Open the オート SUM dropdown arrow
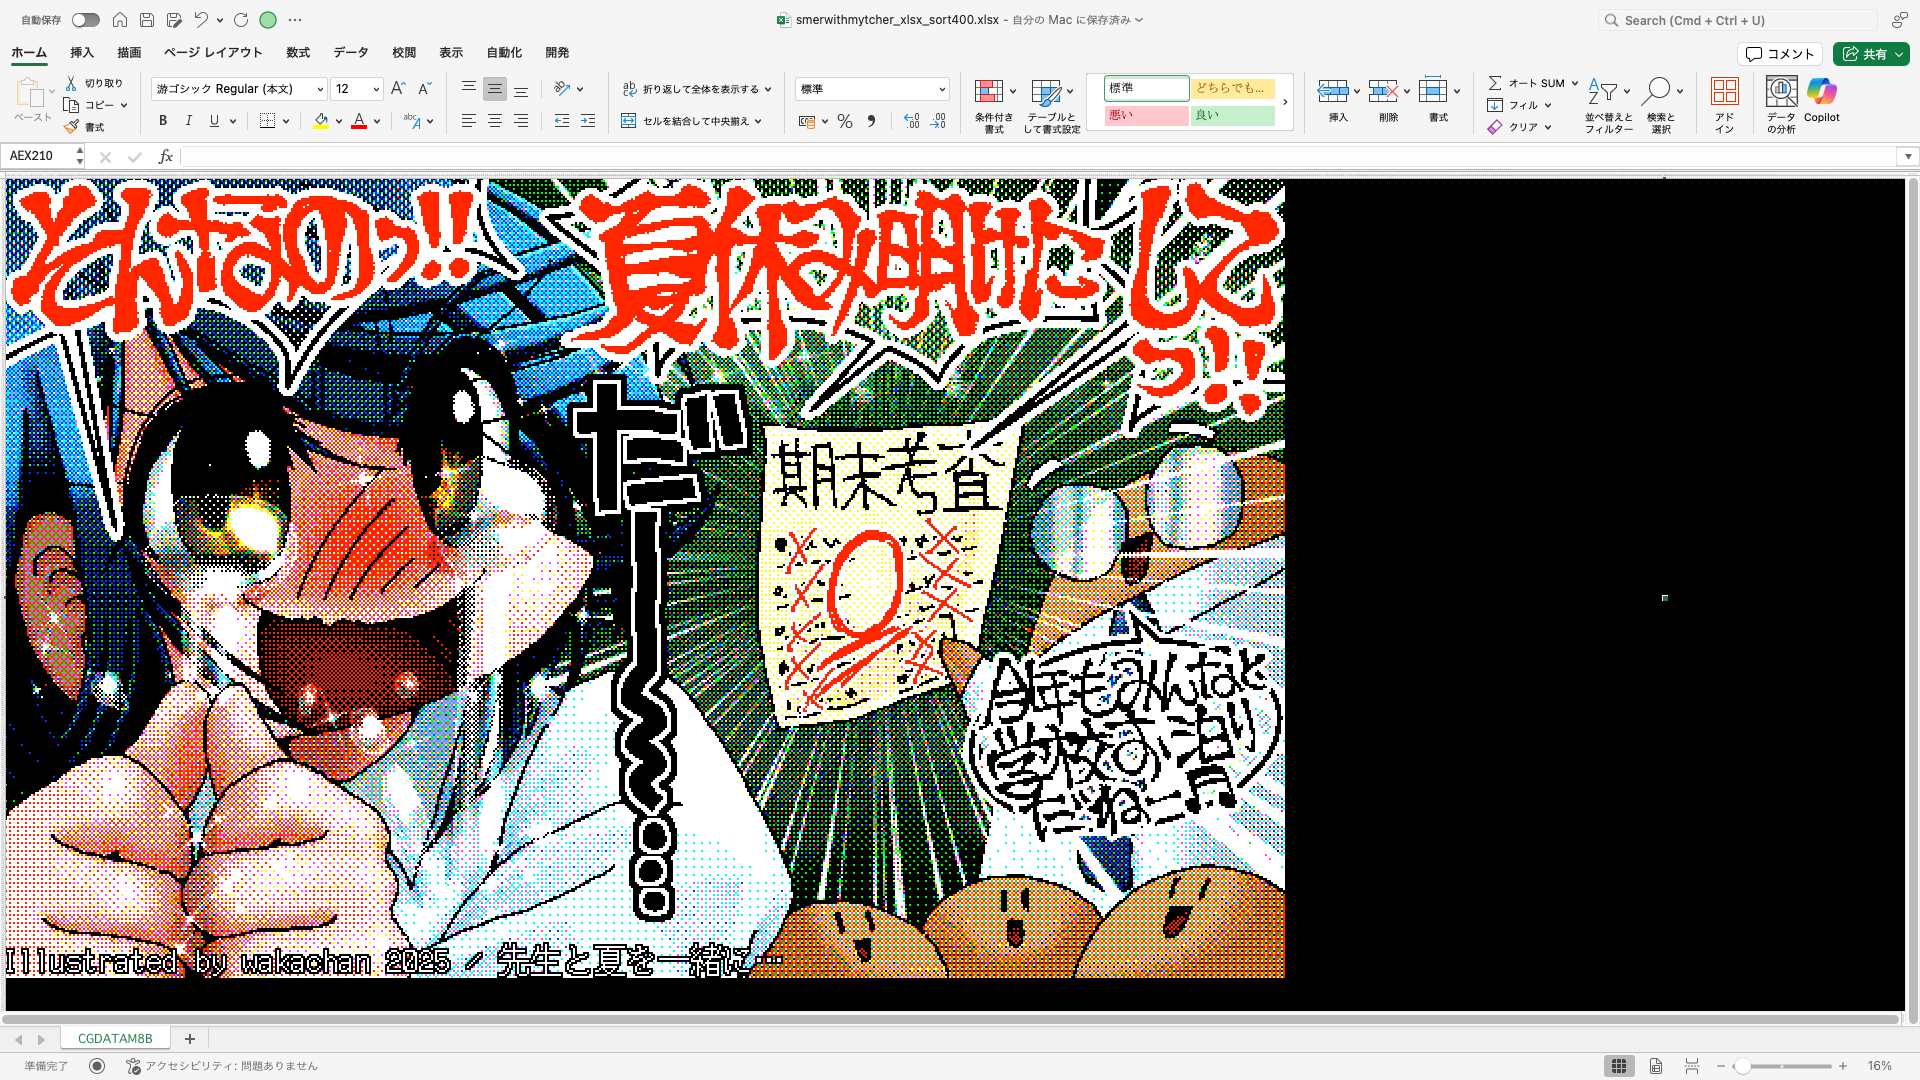Image resolution: width=1920 pixels, height=1080 pixels. pos(1574,83)
